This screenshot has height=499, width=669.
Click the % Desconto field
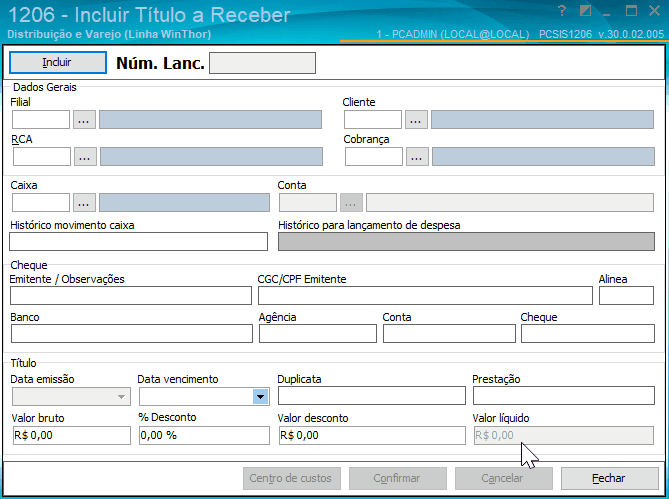[204, 435]
